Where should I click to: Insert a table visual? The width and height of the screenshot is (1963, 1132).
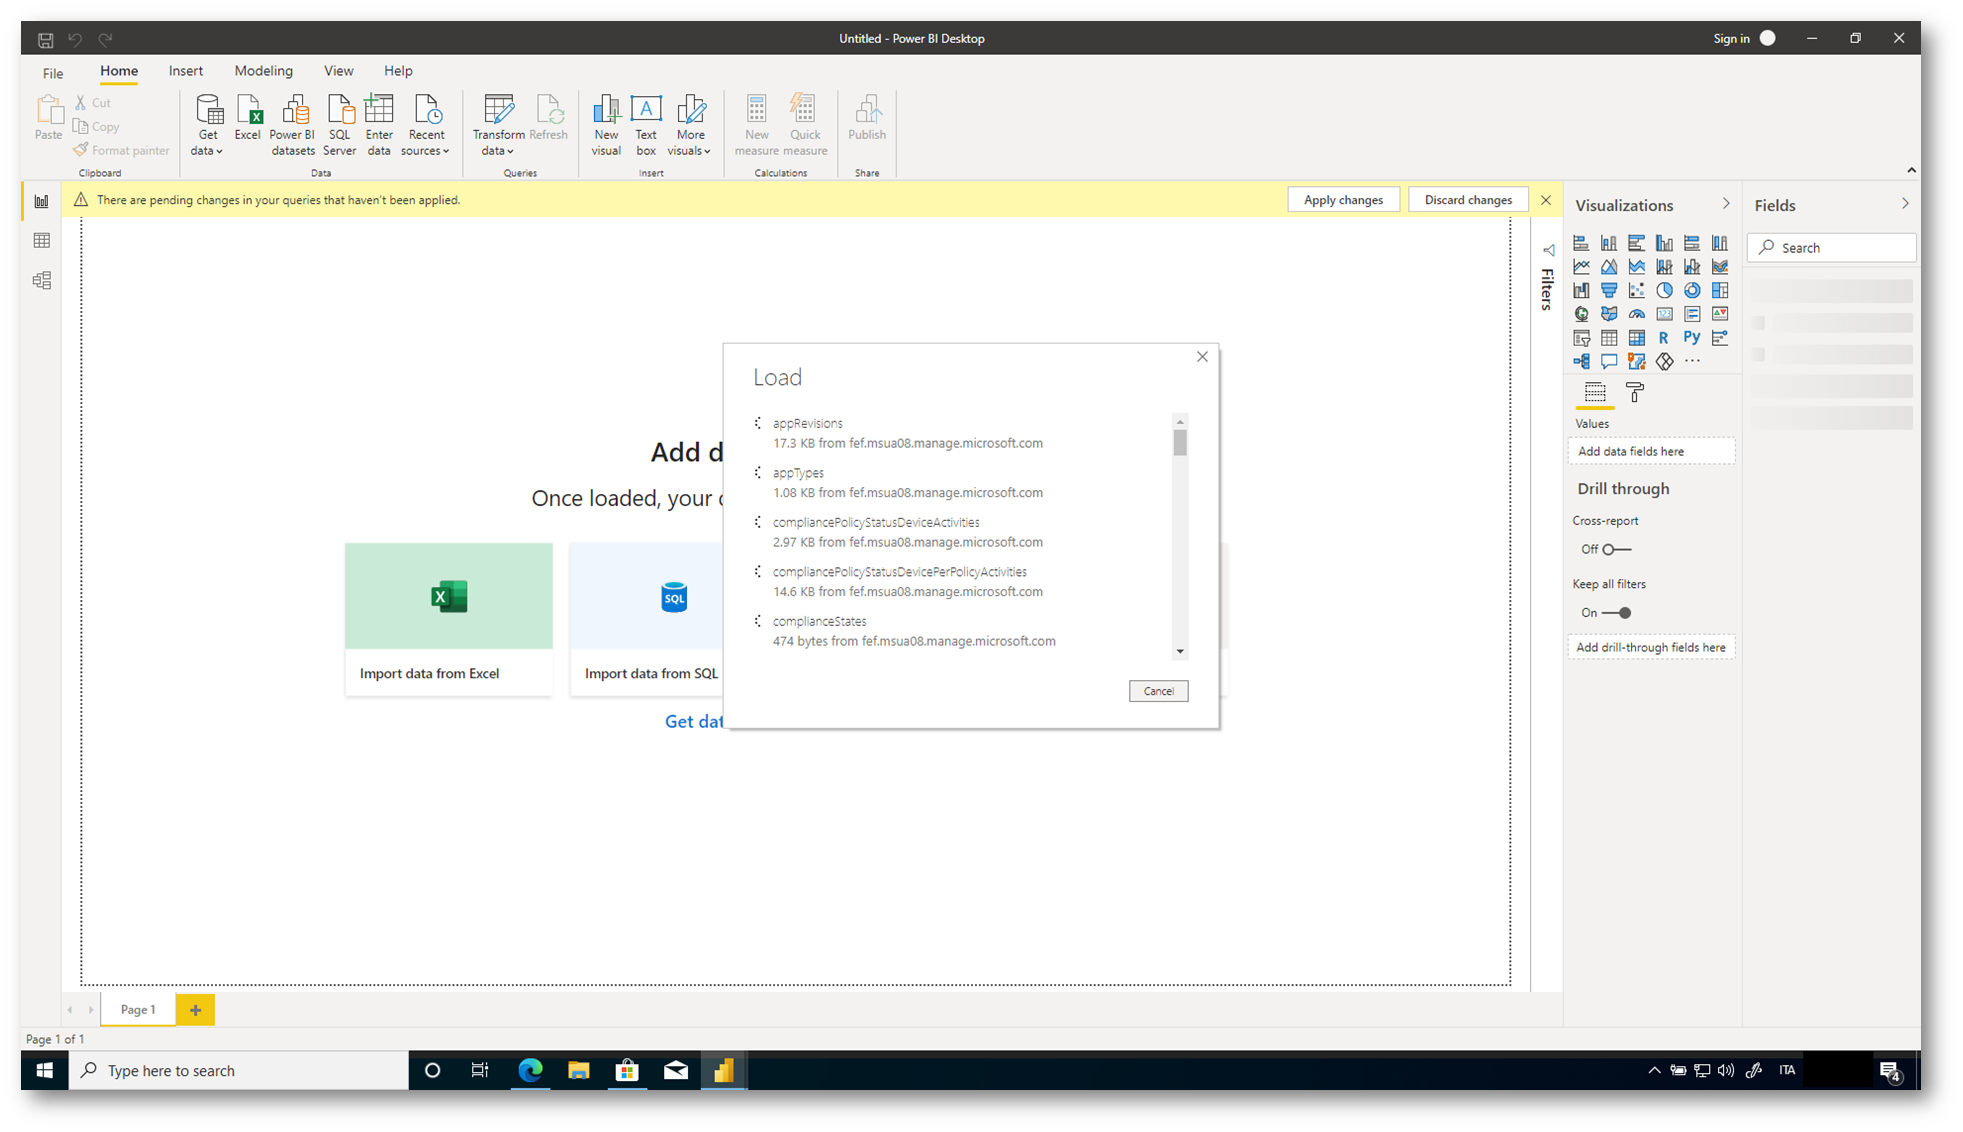[1609, 338]
